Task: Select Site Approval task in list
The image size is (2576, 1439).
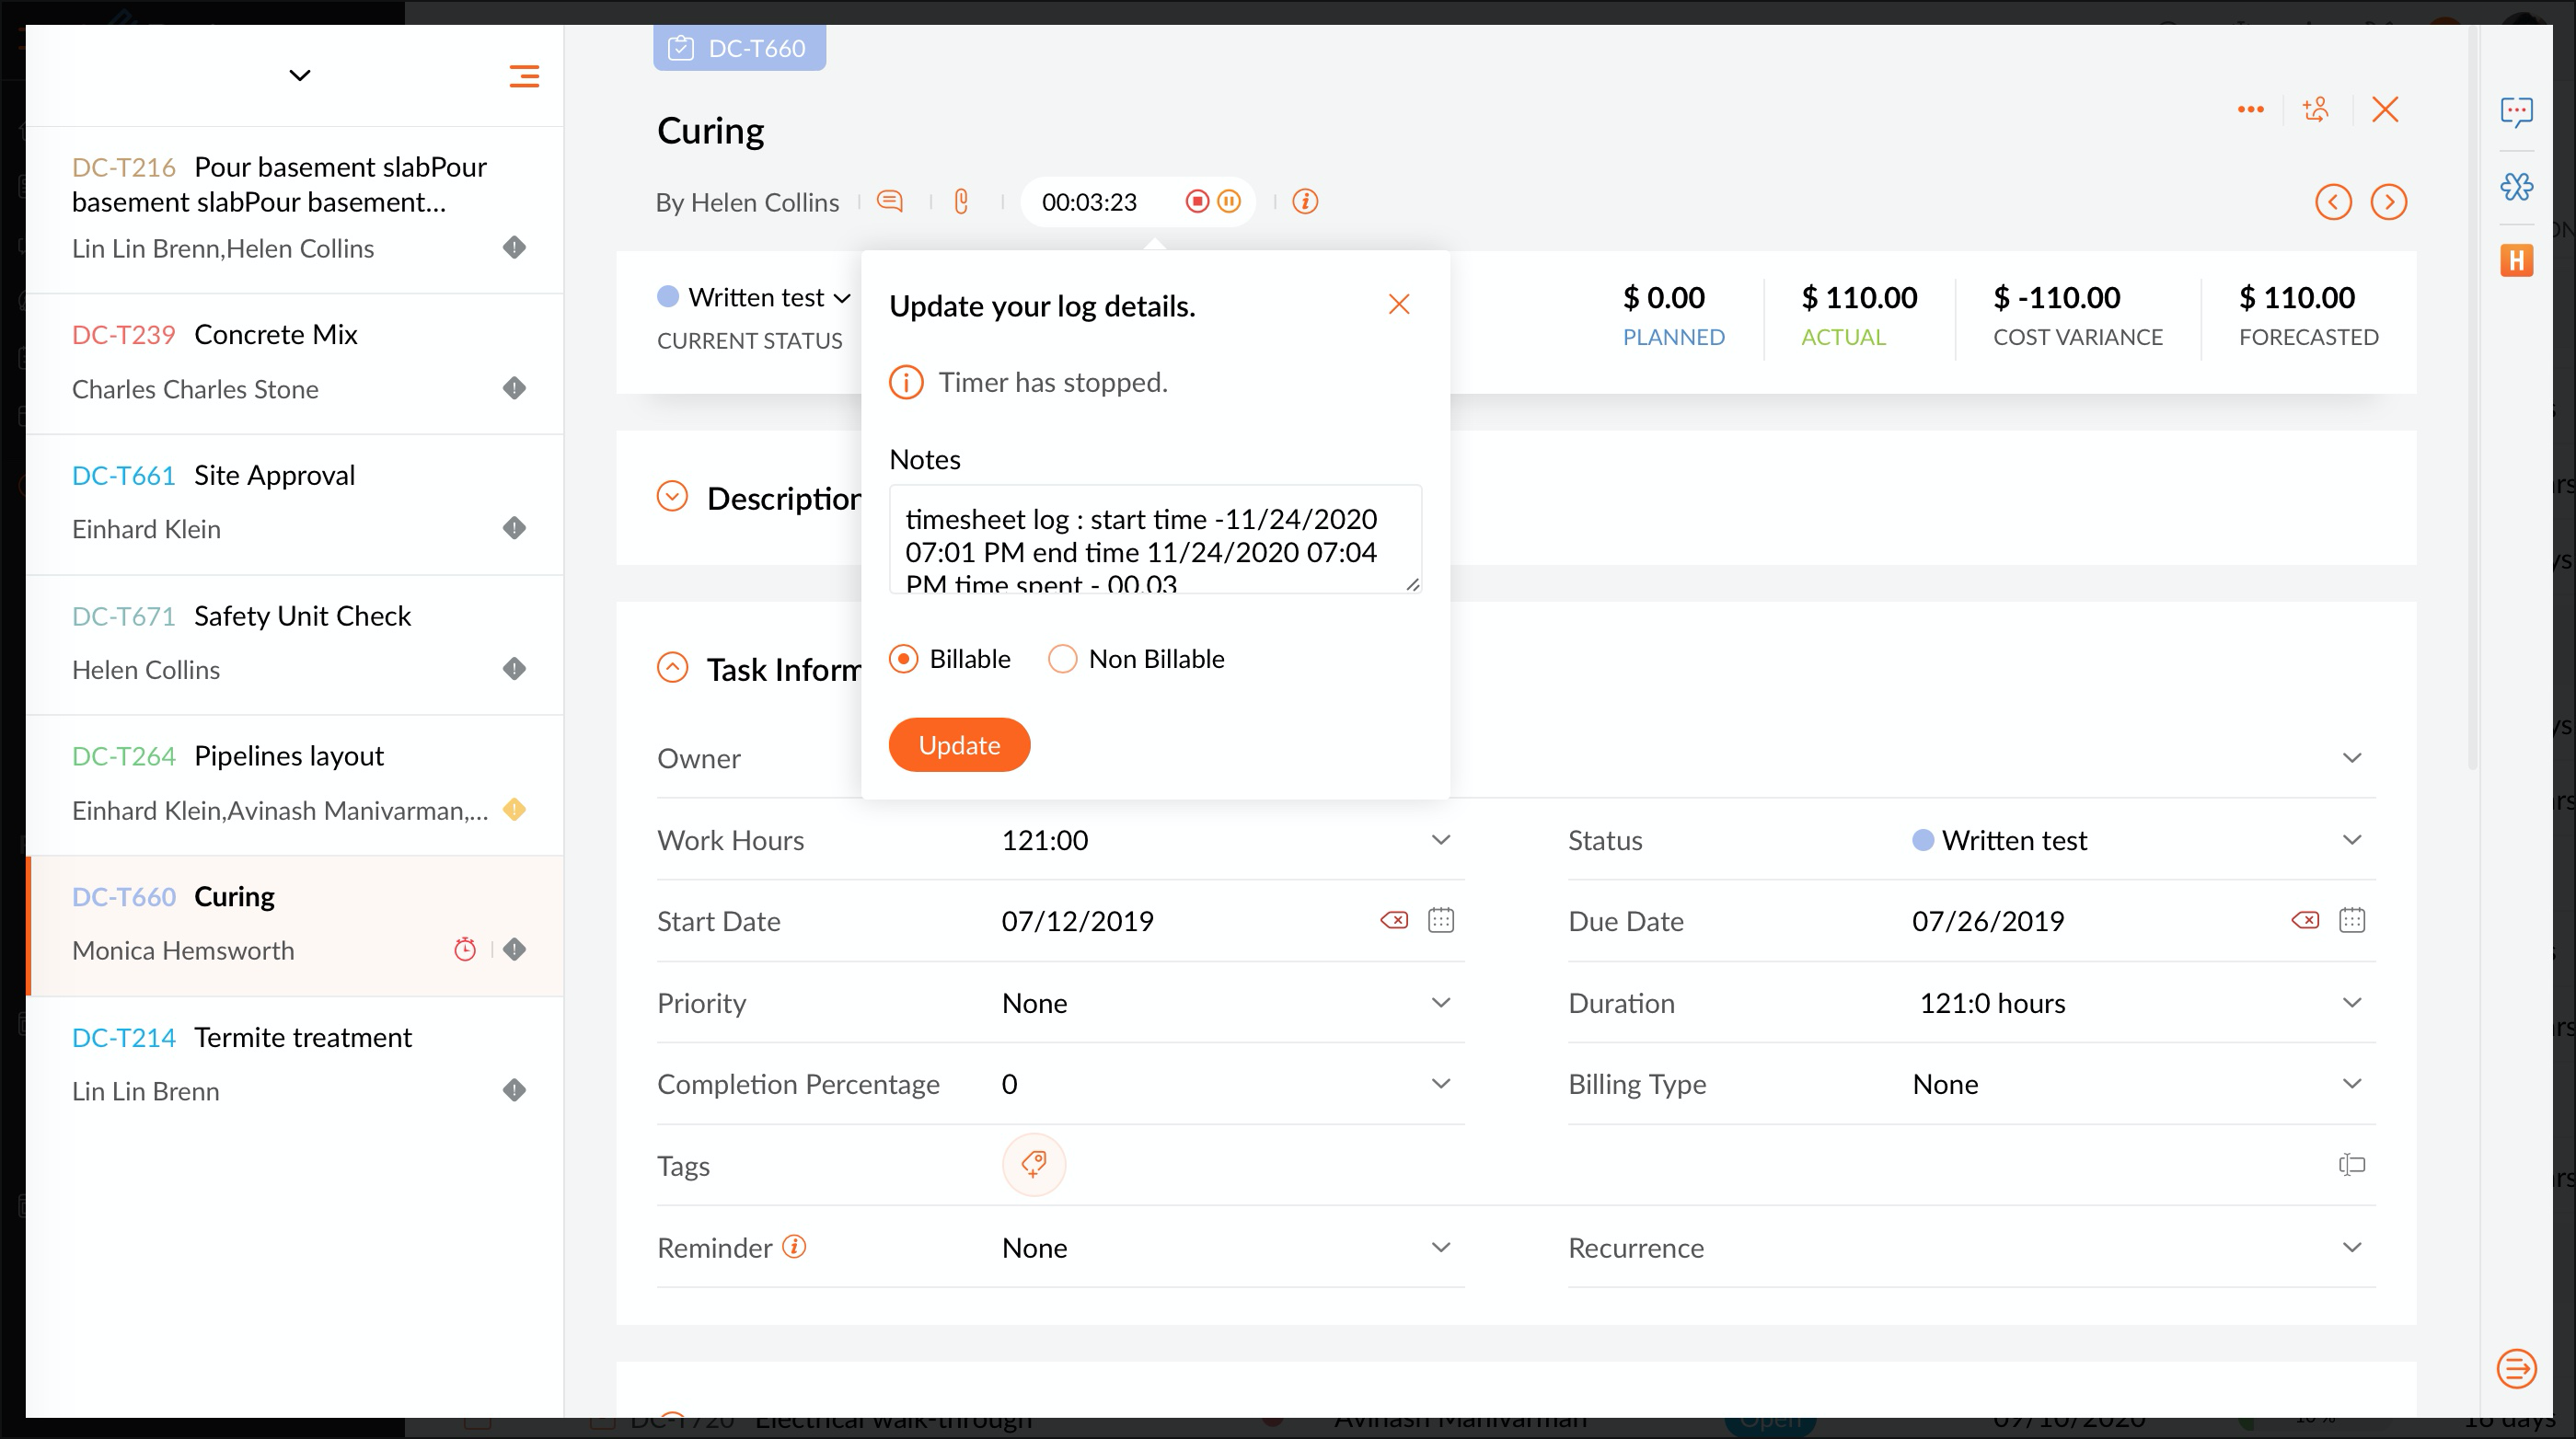Action: (x=274, y=475)
